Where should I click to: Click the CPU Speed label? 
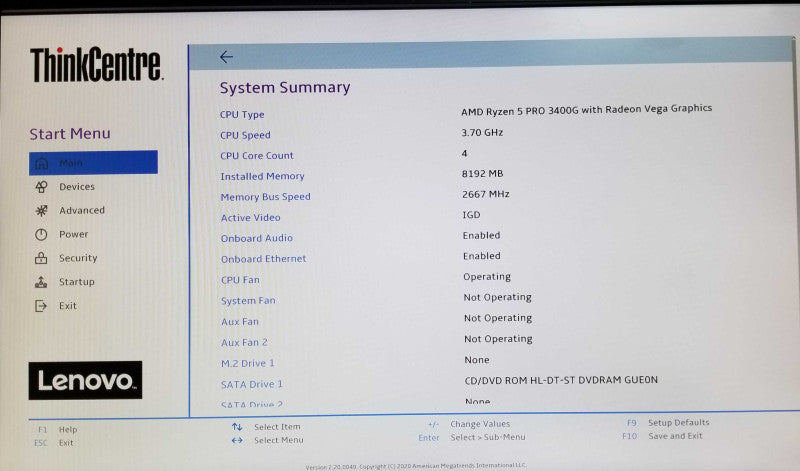245,135
